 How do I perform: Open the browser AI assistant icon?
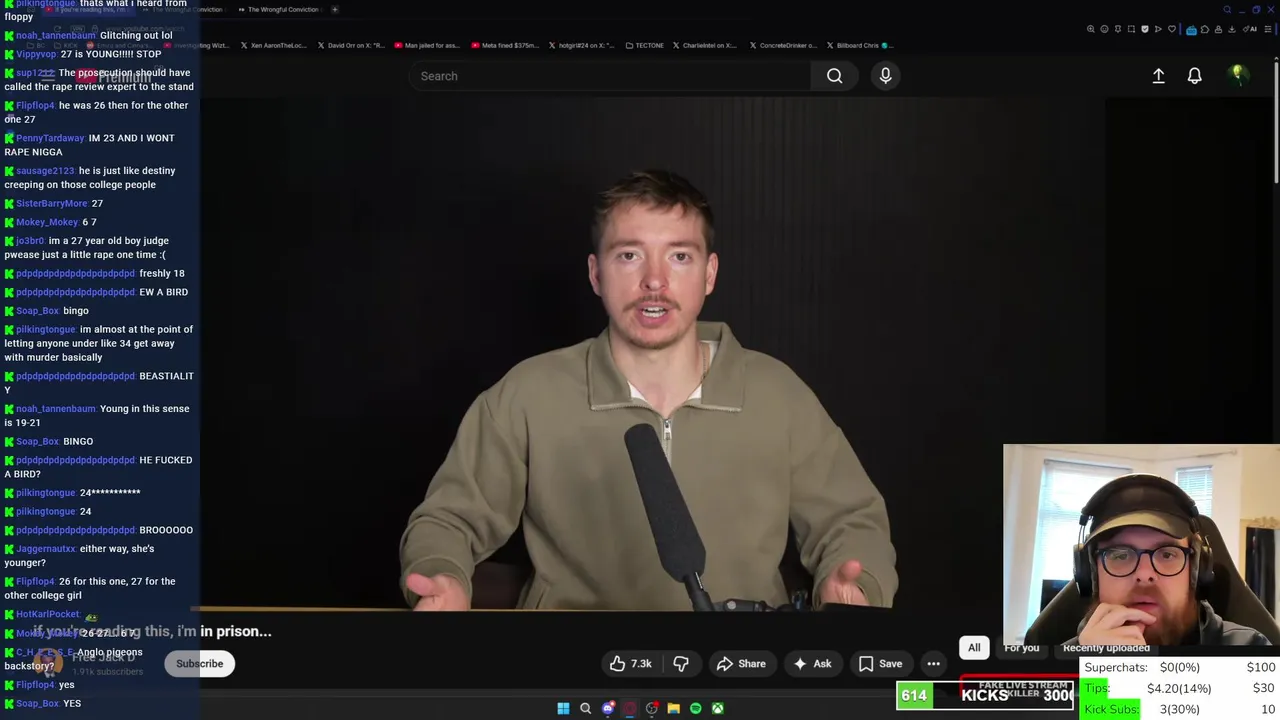click(1248, 29)
